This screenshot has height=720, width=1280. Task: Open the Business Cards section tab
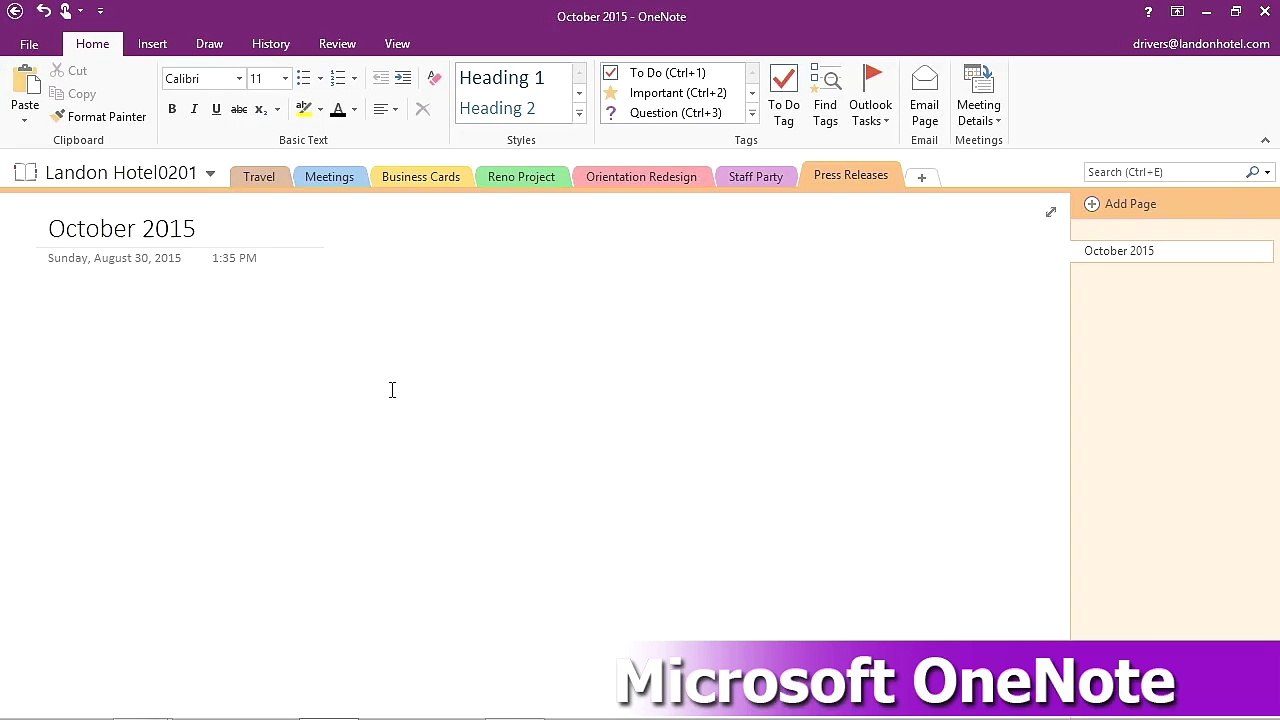pos(421,177)
